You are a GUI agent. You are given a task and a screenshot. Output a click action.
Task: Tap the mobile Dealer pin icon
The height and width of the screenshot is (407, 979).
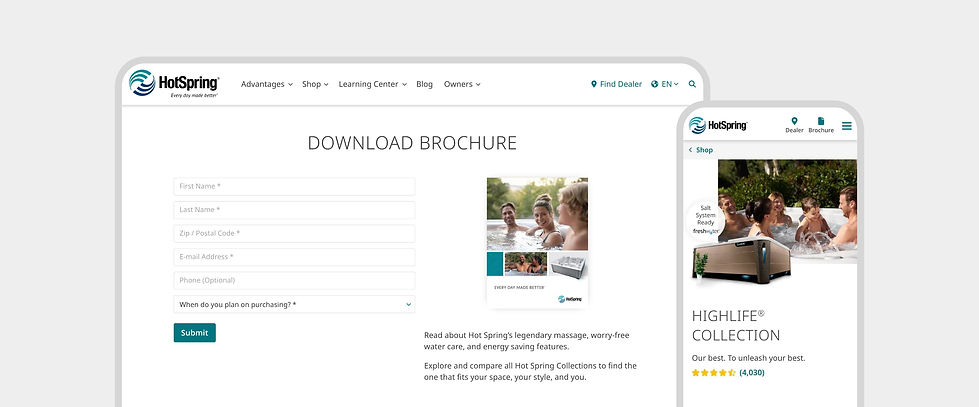click(x=794, y=121)
